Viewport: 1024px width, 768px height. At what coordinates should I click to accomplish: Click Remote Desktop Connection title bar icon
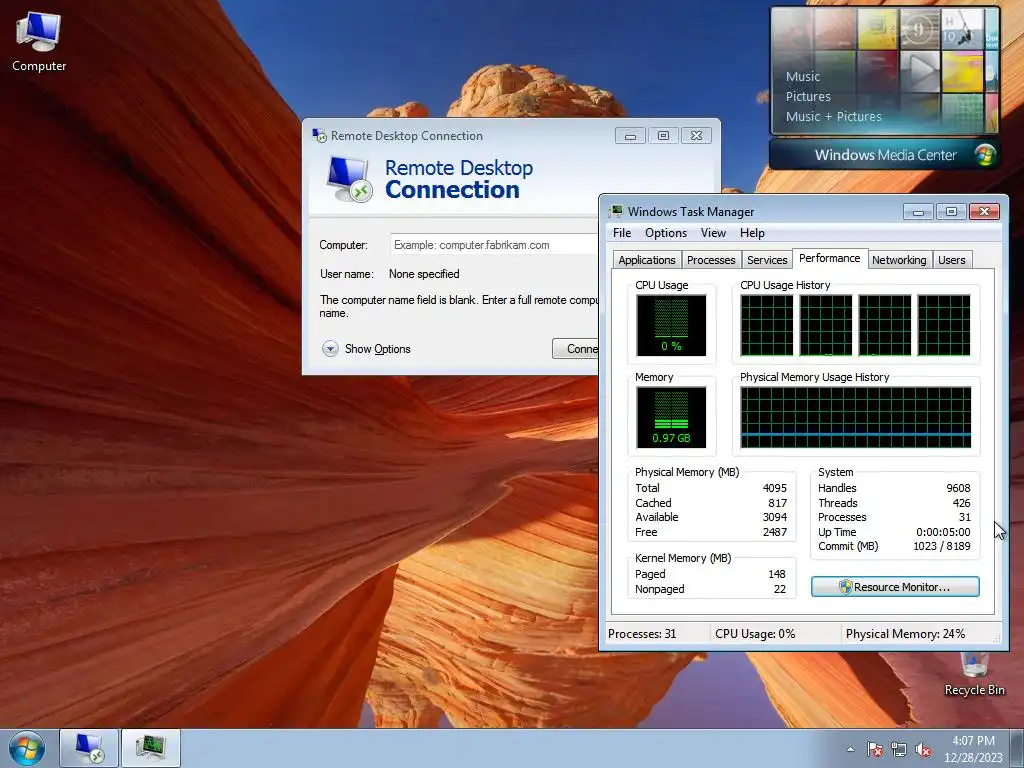(319, 135)
